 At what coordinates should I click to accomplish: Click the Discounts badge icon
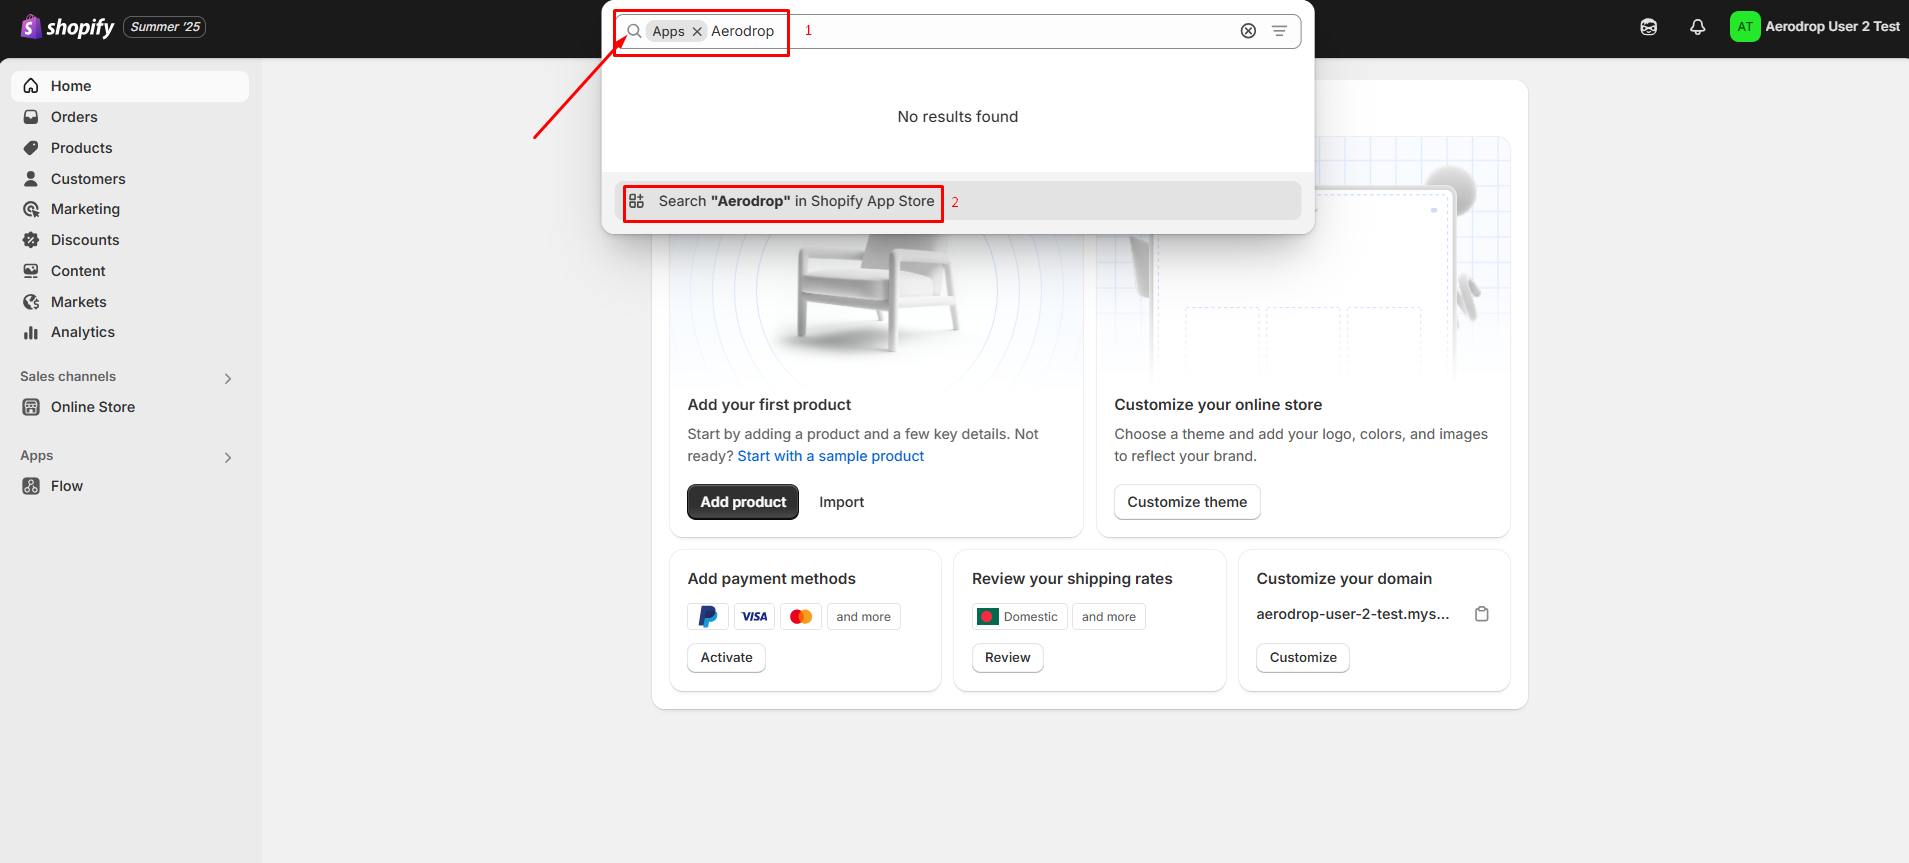(x=31, y=240)
